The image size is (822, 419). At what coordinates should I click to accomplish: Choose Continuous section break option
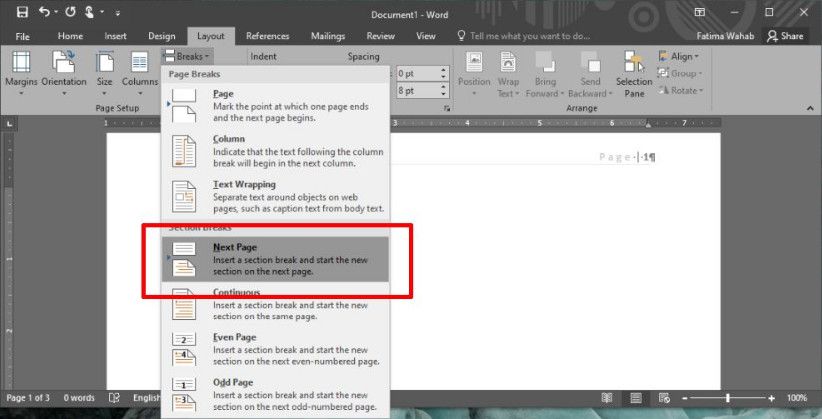tap(275, 304)
